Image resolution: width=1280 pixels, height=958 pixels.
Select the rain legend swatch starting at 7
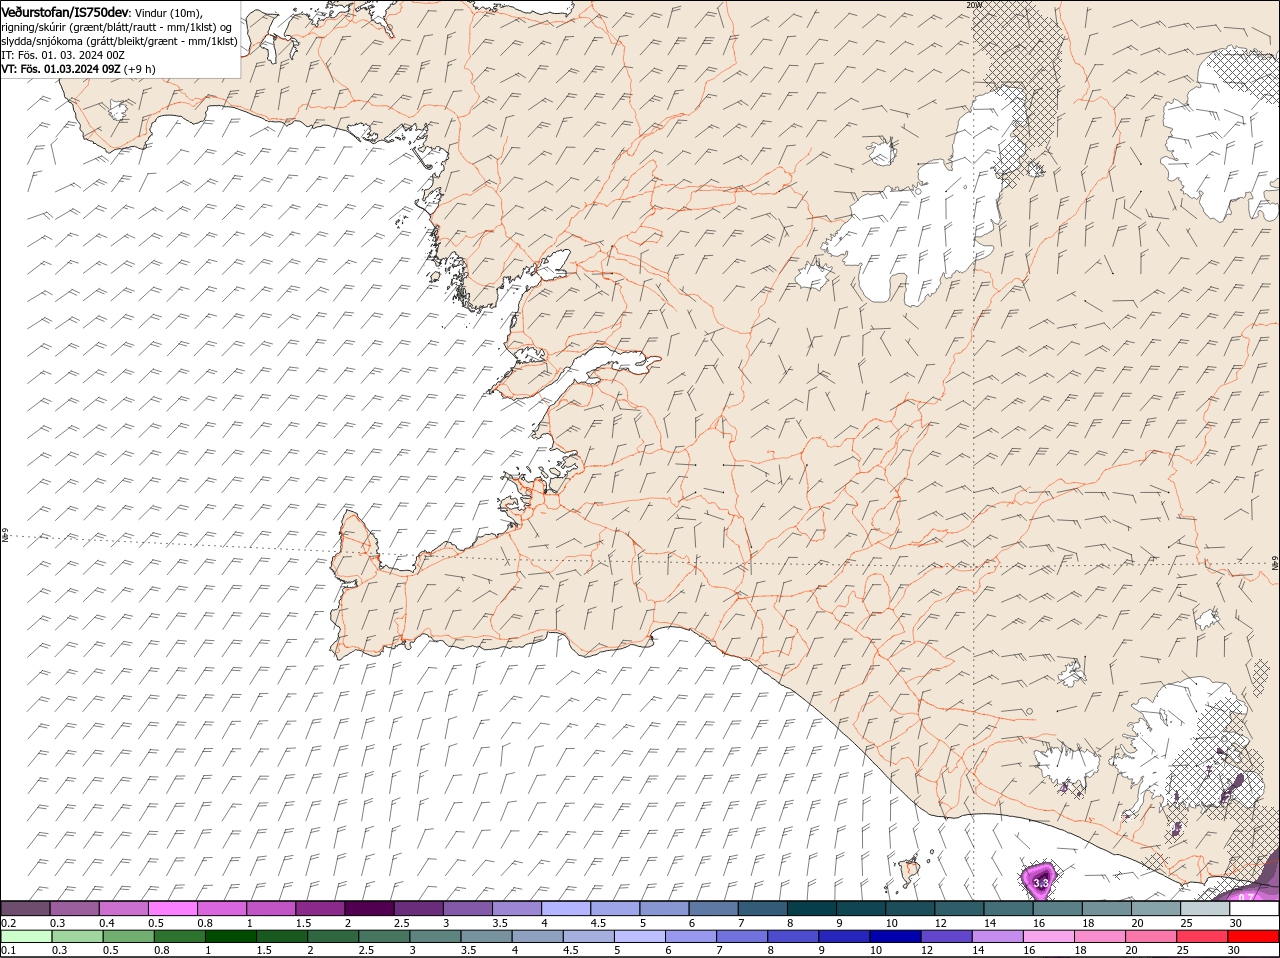[743, 936]
